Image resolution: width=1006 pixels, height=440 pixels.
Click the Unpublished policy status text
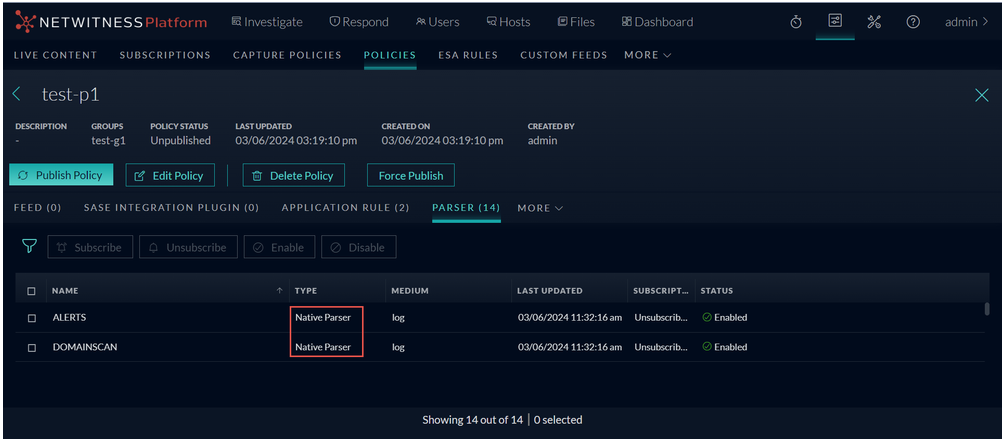tap(180, 140)
